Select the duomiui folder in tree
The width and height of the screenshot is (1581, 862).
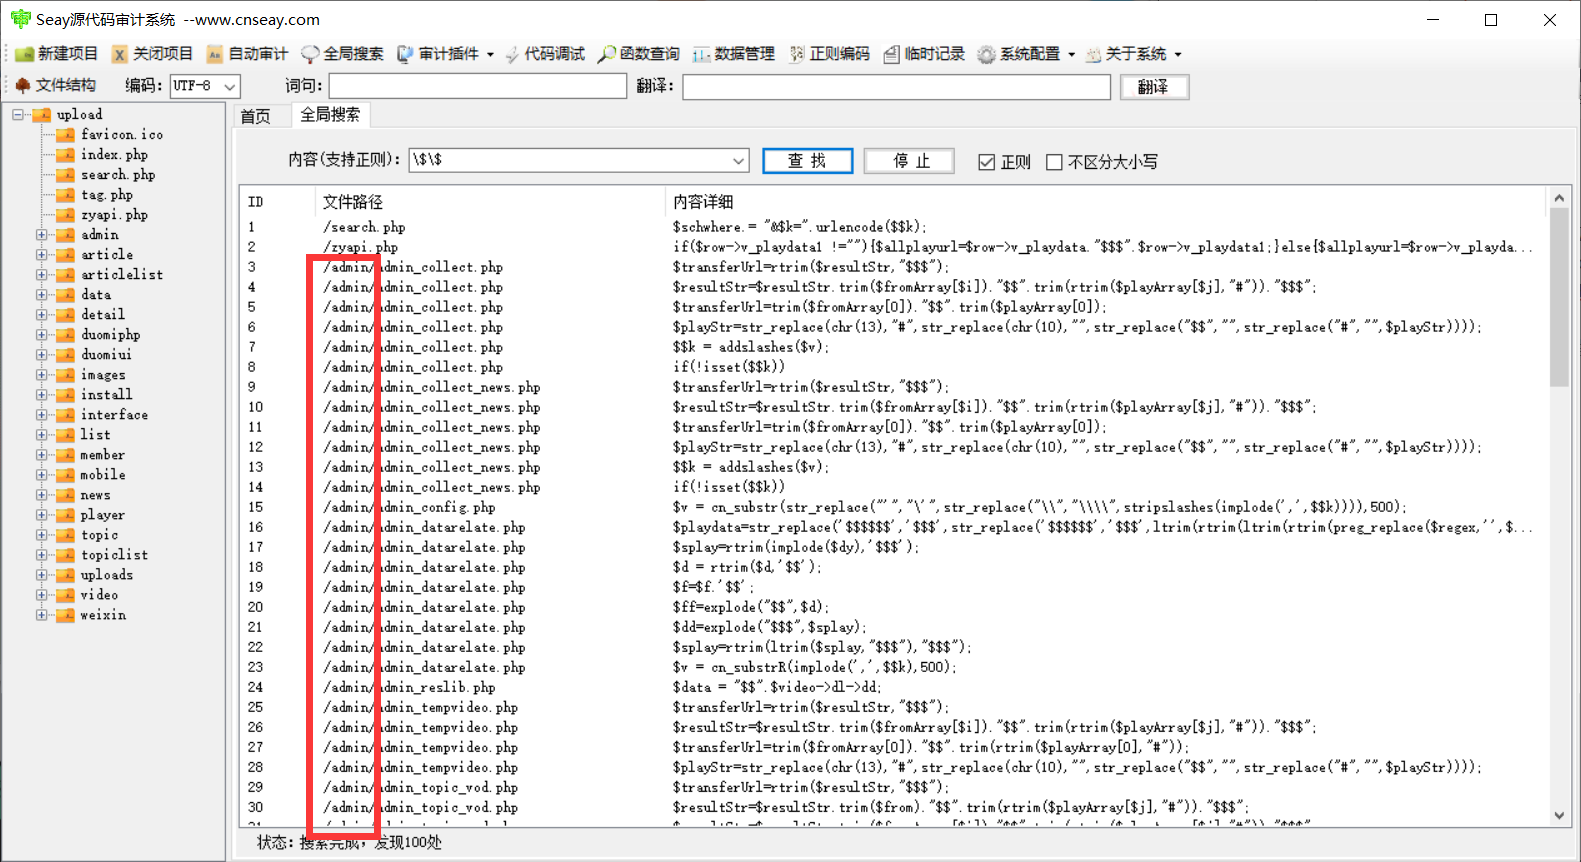point(106,355)
